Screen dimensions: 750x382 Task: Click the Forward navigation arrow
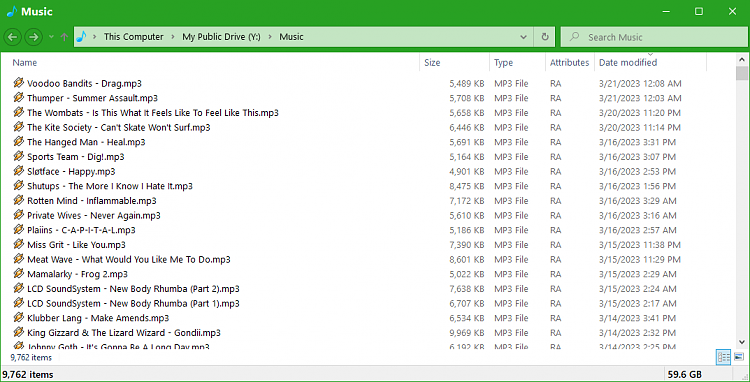(33, 37)
